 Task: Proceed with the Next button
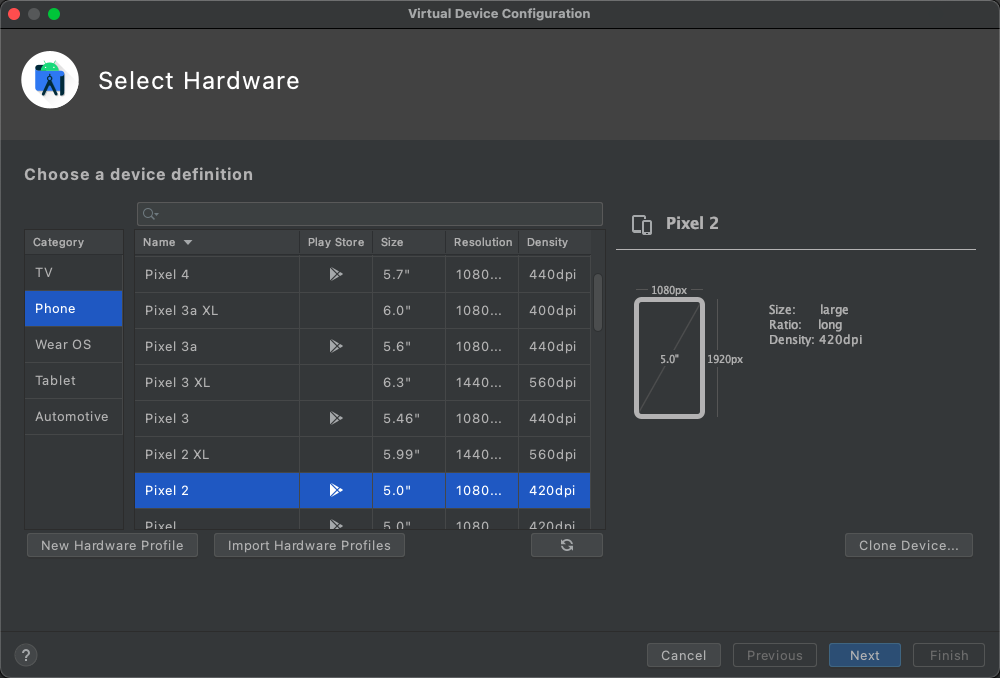point(865,655)
